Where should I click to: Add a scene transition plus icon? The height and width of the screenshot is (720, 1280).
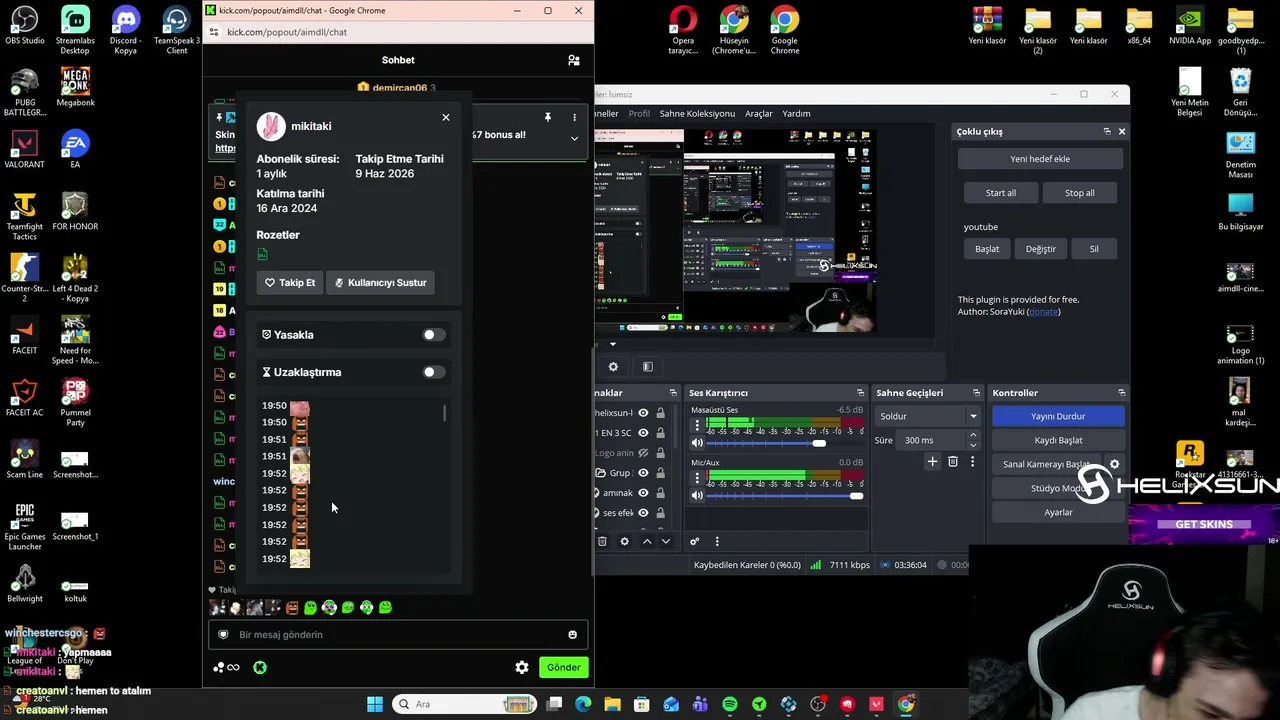(932, 462)
